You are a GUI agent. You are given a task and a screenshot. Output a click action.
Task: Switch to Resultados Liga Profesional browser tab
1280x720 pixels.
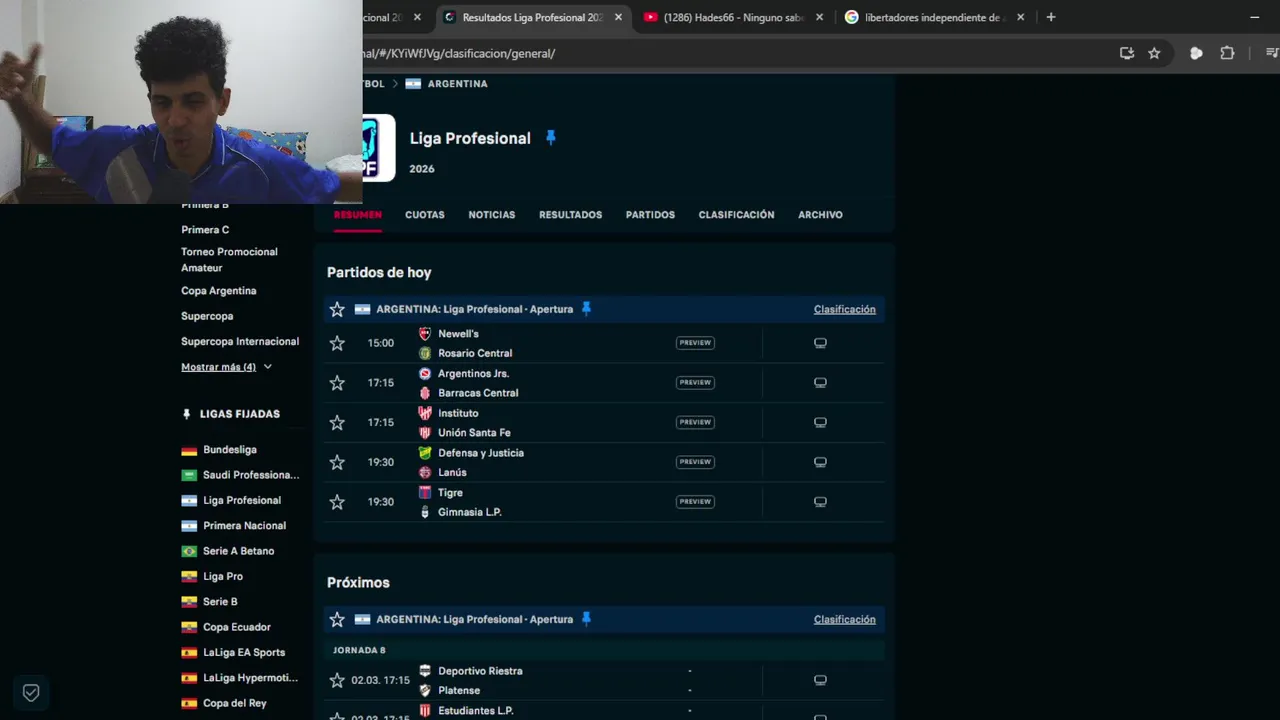click(533, 17)
